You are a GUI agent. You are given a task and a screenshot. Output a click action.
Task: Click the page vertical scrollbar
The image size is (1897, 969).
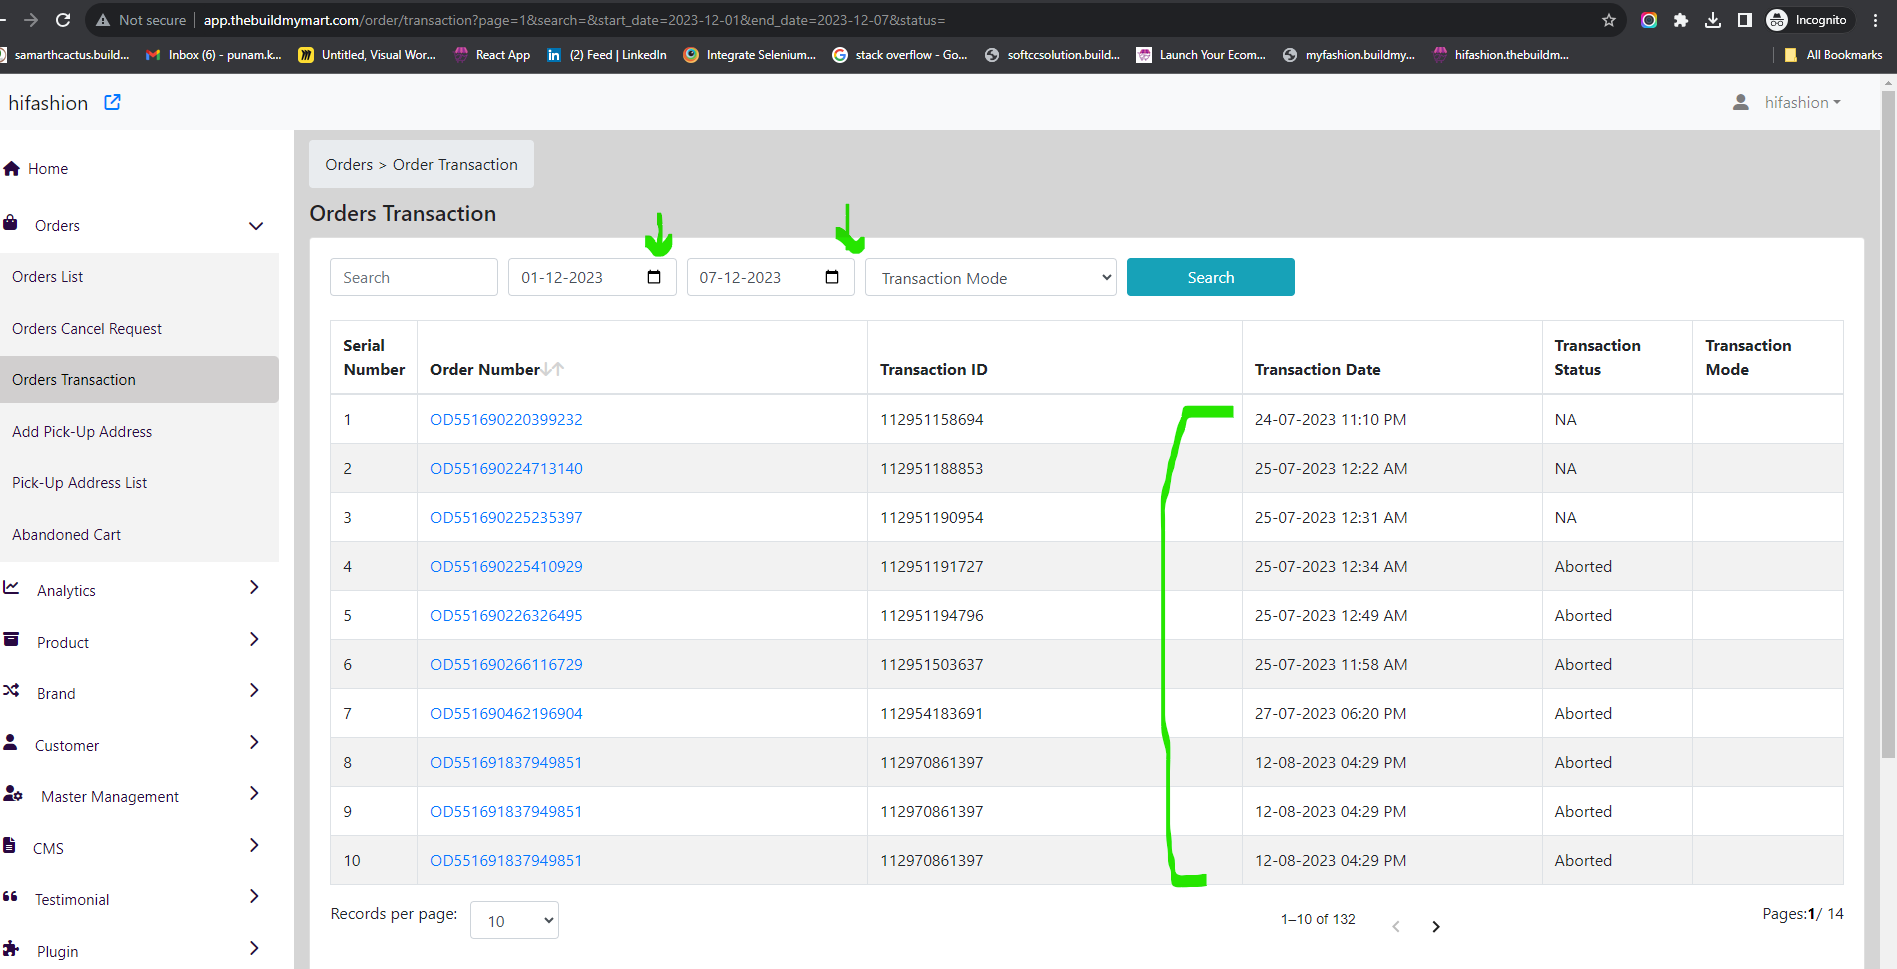(1888, 425)
